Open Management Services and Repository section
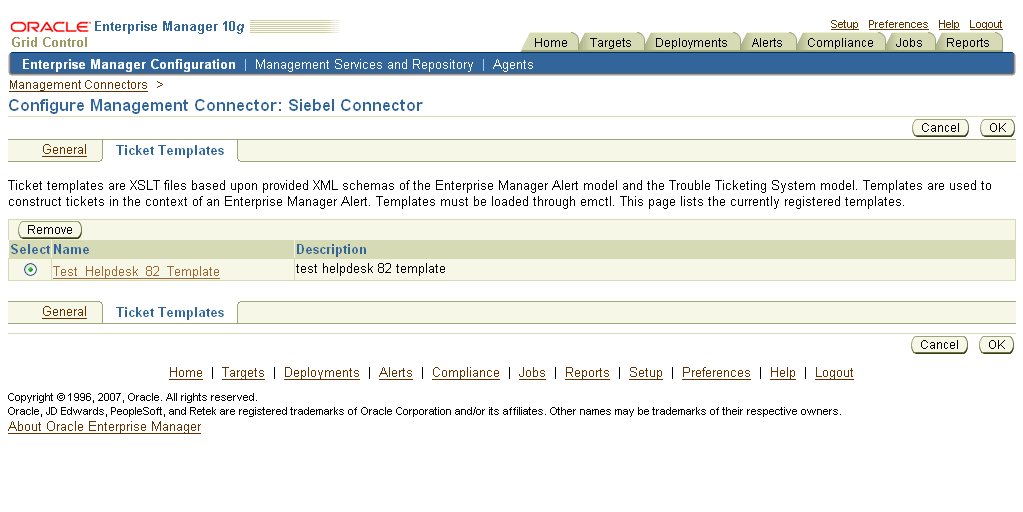This screenshot has width=1023, height=512. click(364, 65)
